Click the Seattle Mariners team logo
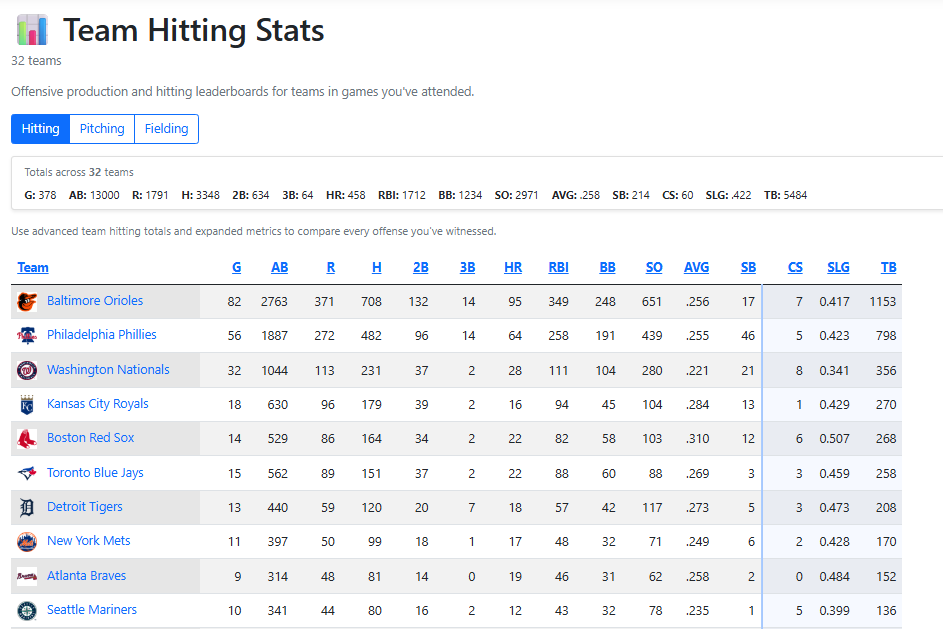The width and height of the screenshot is (943, 629). click(x=27, y=611)
